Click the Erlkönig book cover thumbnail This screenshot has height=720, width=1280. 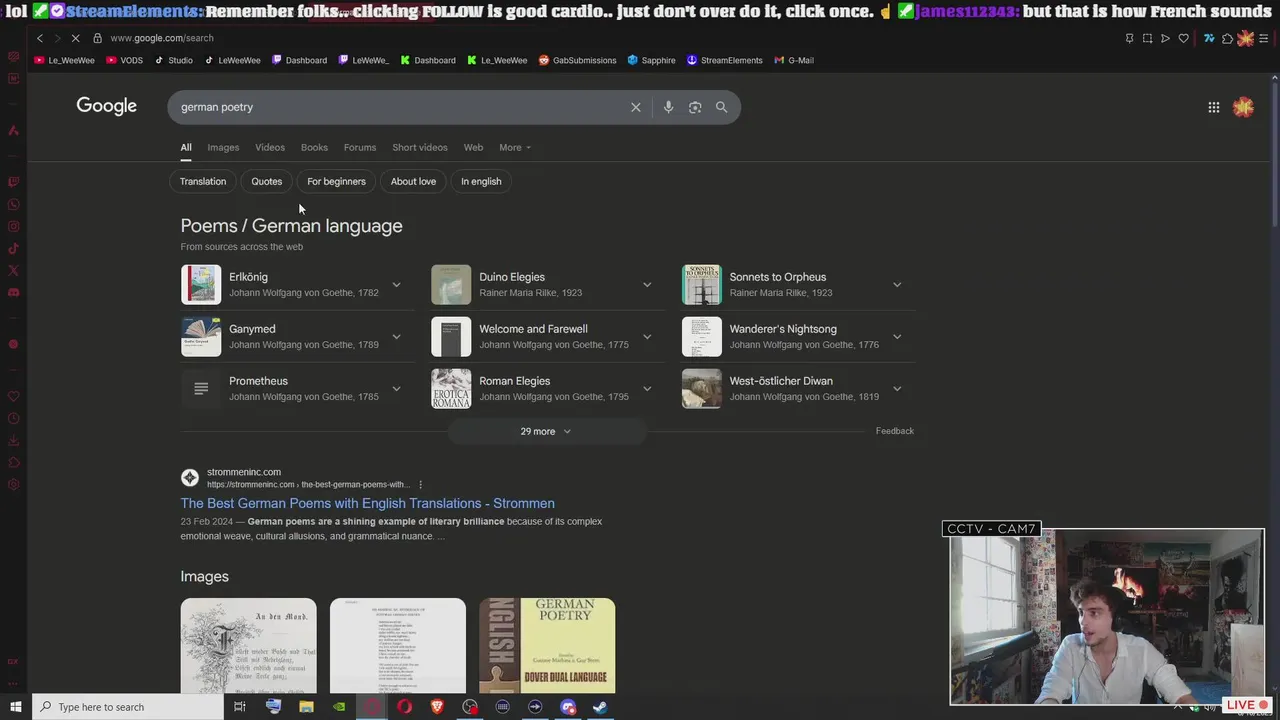[x=201, y=285]
